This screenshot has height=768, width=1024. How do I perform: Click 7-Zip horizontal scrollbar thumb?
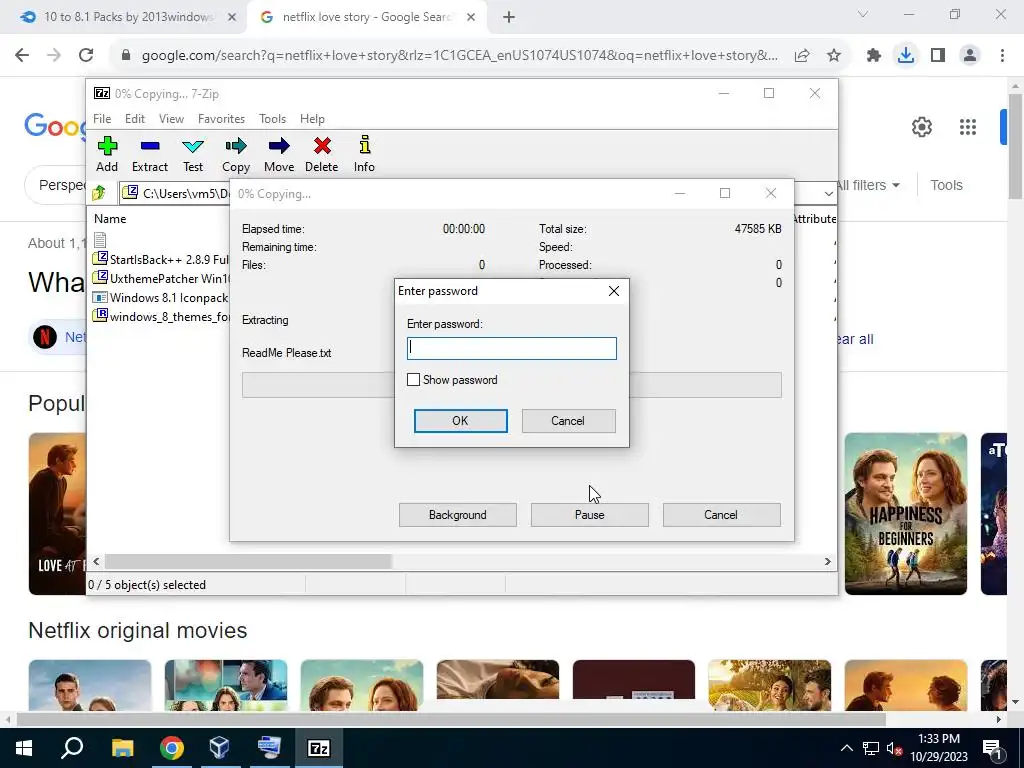click(248, 562)
